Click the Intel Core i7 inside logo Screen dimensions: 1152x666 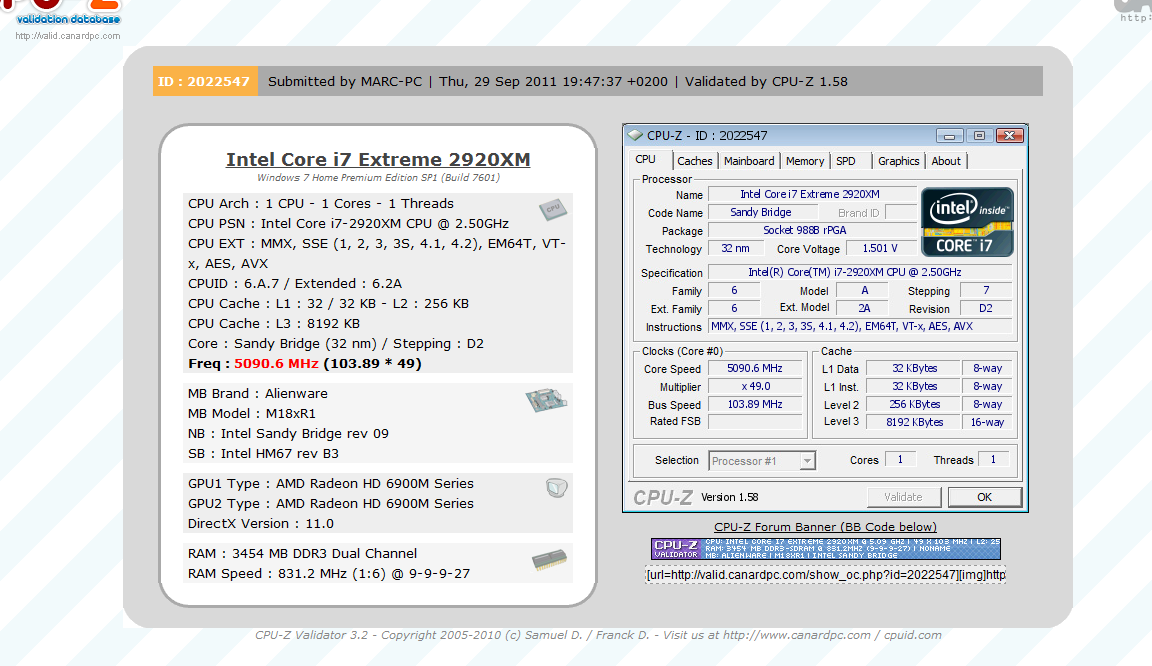[967, 222]
